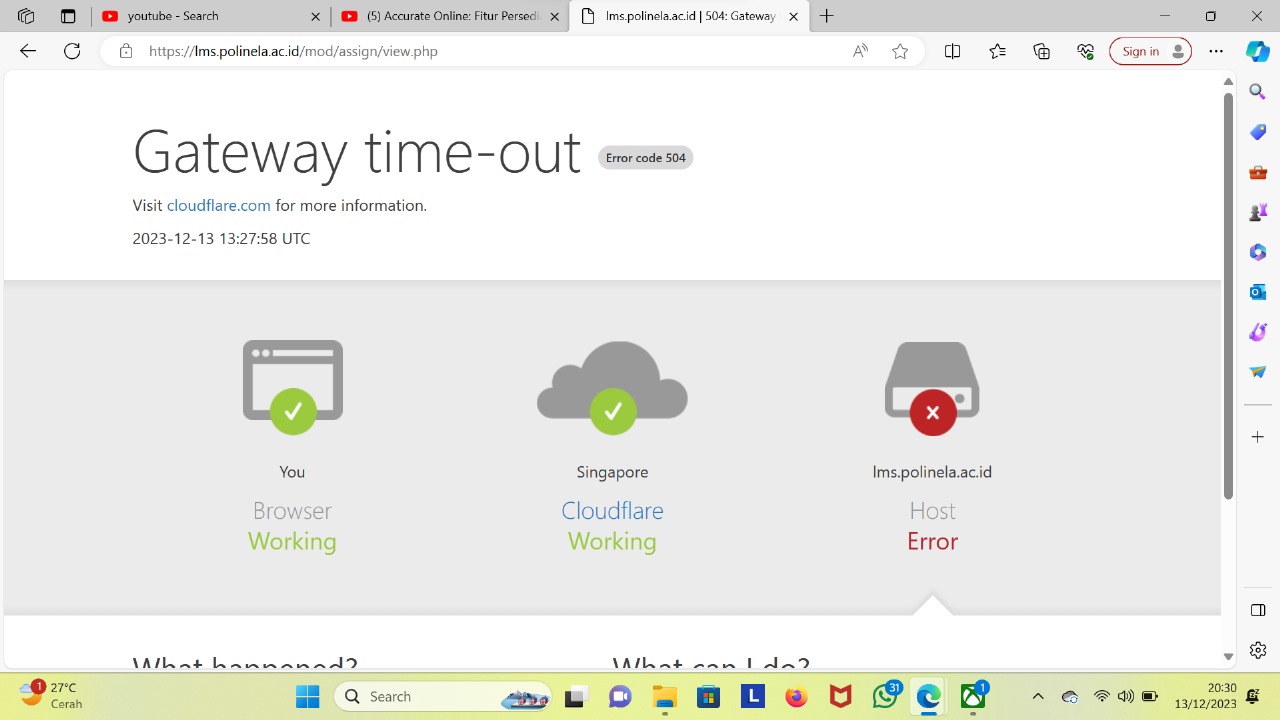Open Wi-Fi network tray icon
Screen dimensions: 1280x720
coord(1102,696)
